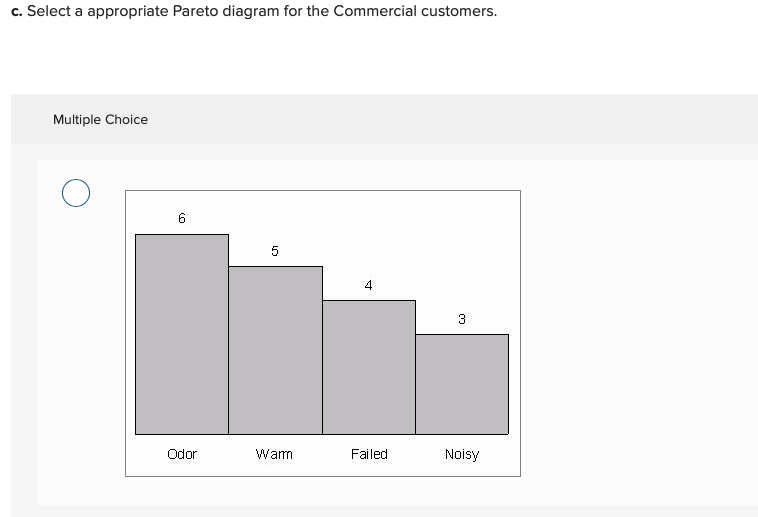The width and height of the screenshot is (758, 517).
Task: Click the gray Odor bar in chart
Action: (182, 334)
